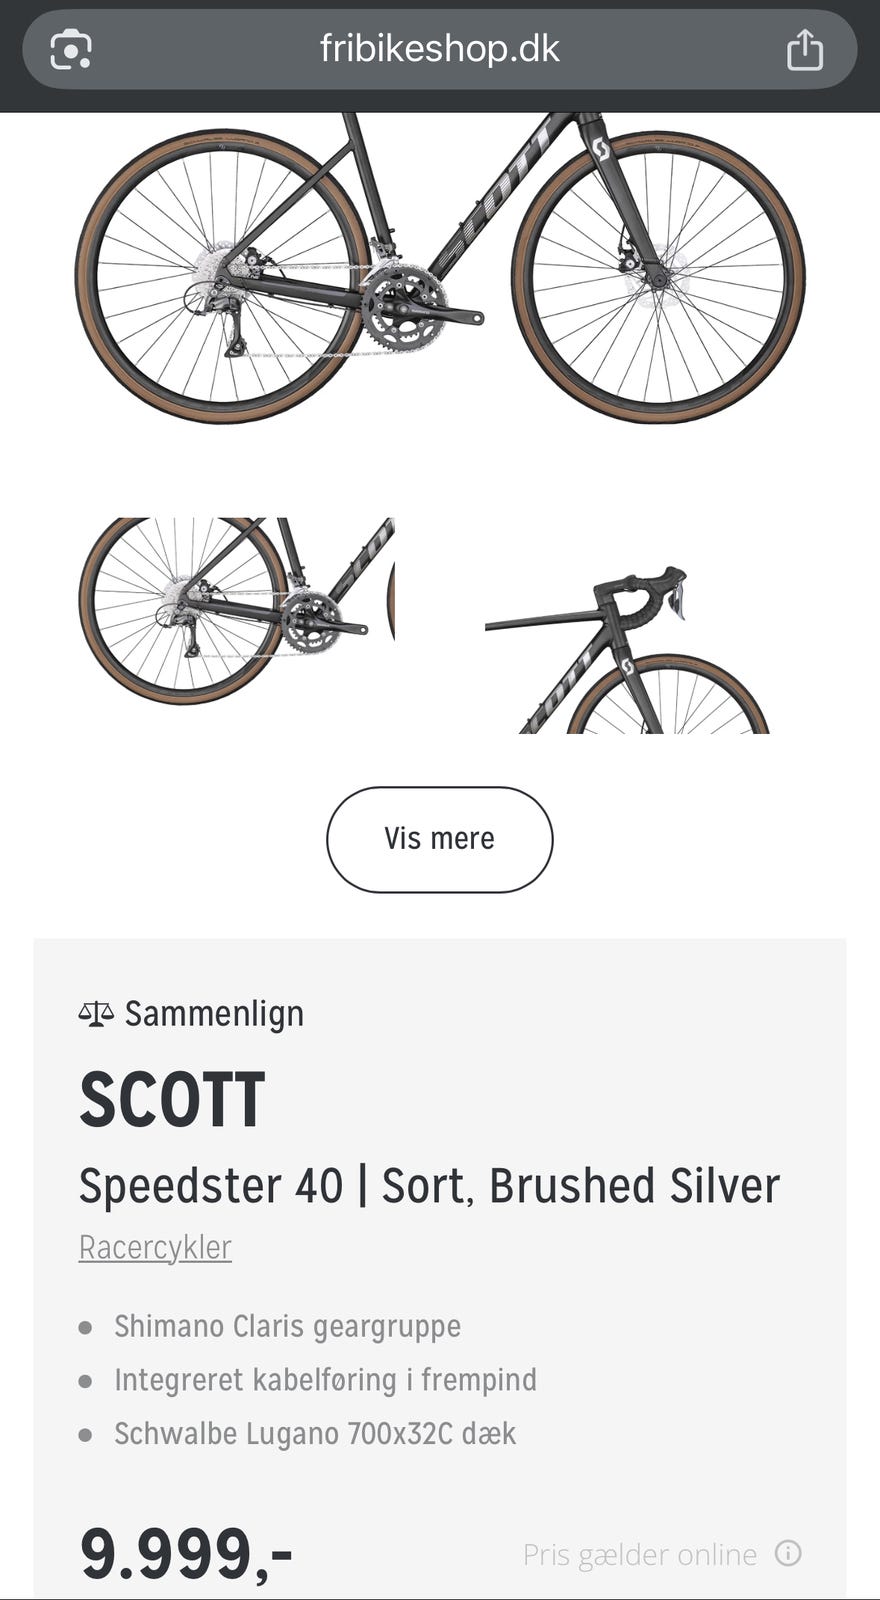Click the front wheel in main bike photo
The width and height of the screenshot is (880, 1600).
click(x=658, y=276)
